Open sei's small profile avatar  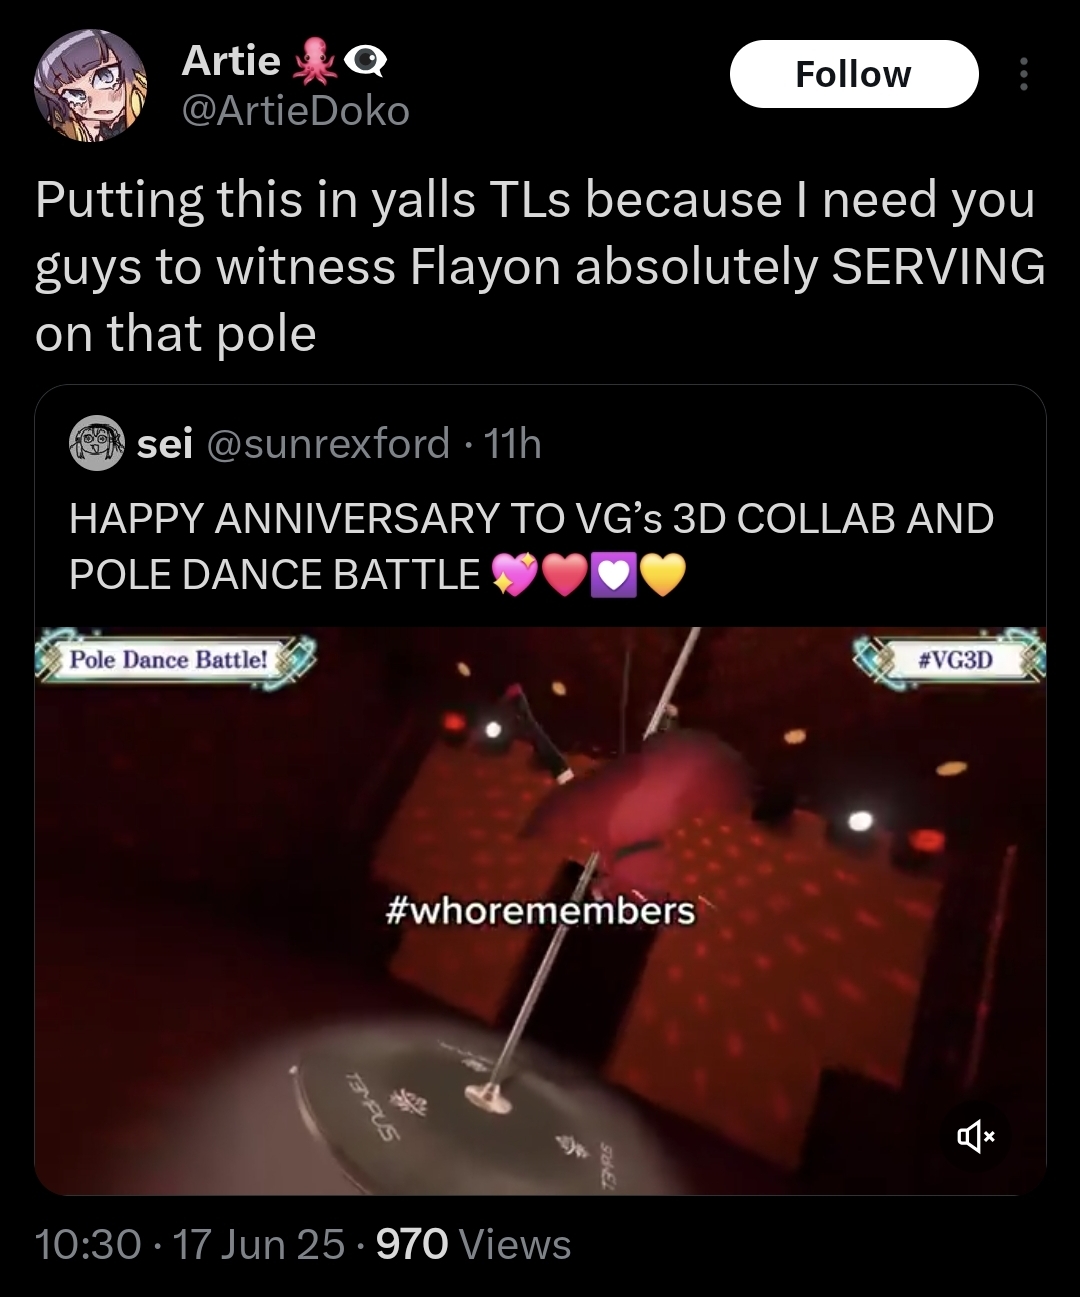95,443
